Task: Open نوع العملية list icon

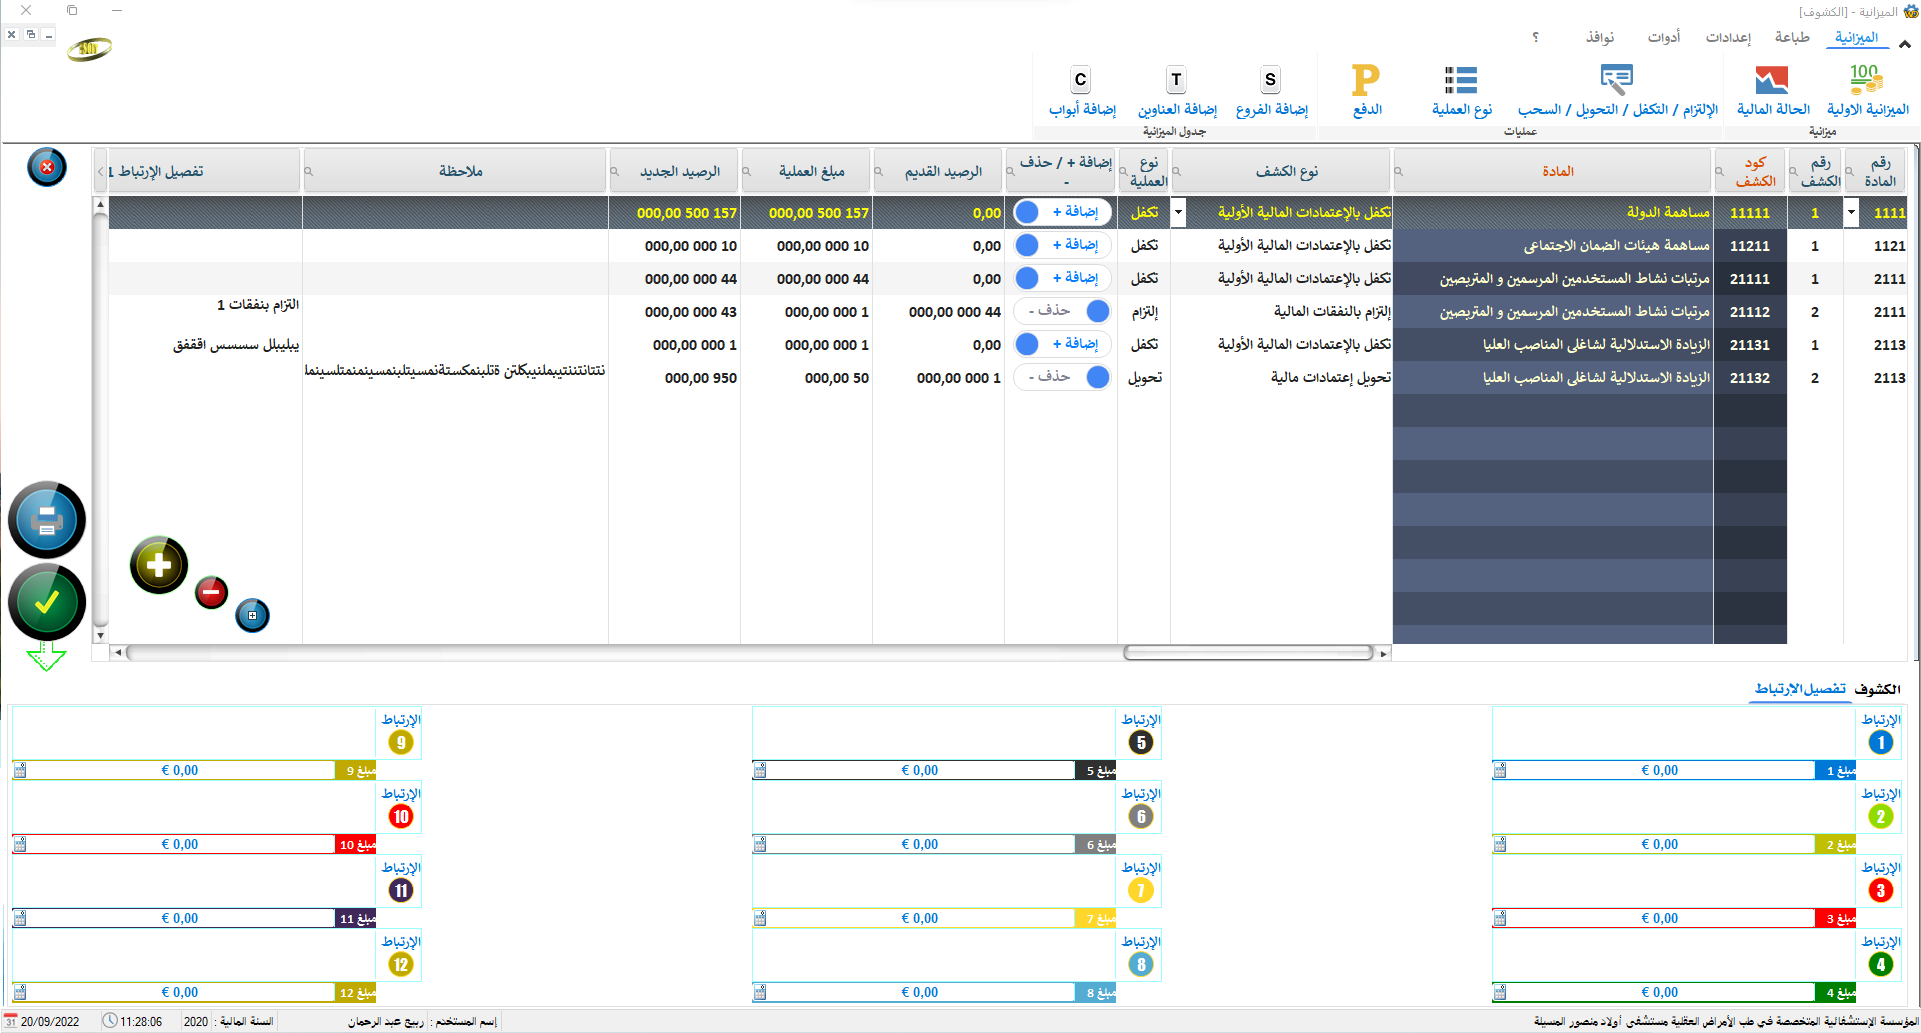Action: (1460, 80)
